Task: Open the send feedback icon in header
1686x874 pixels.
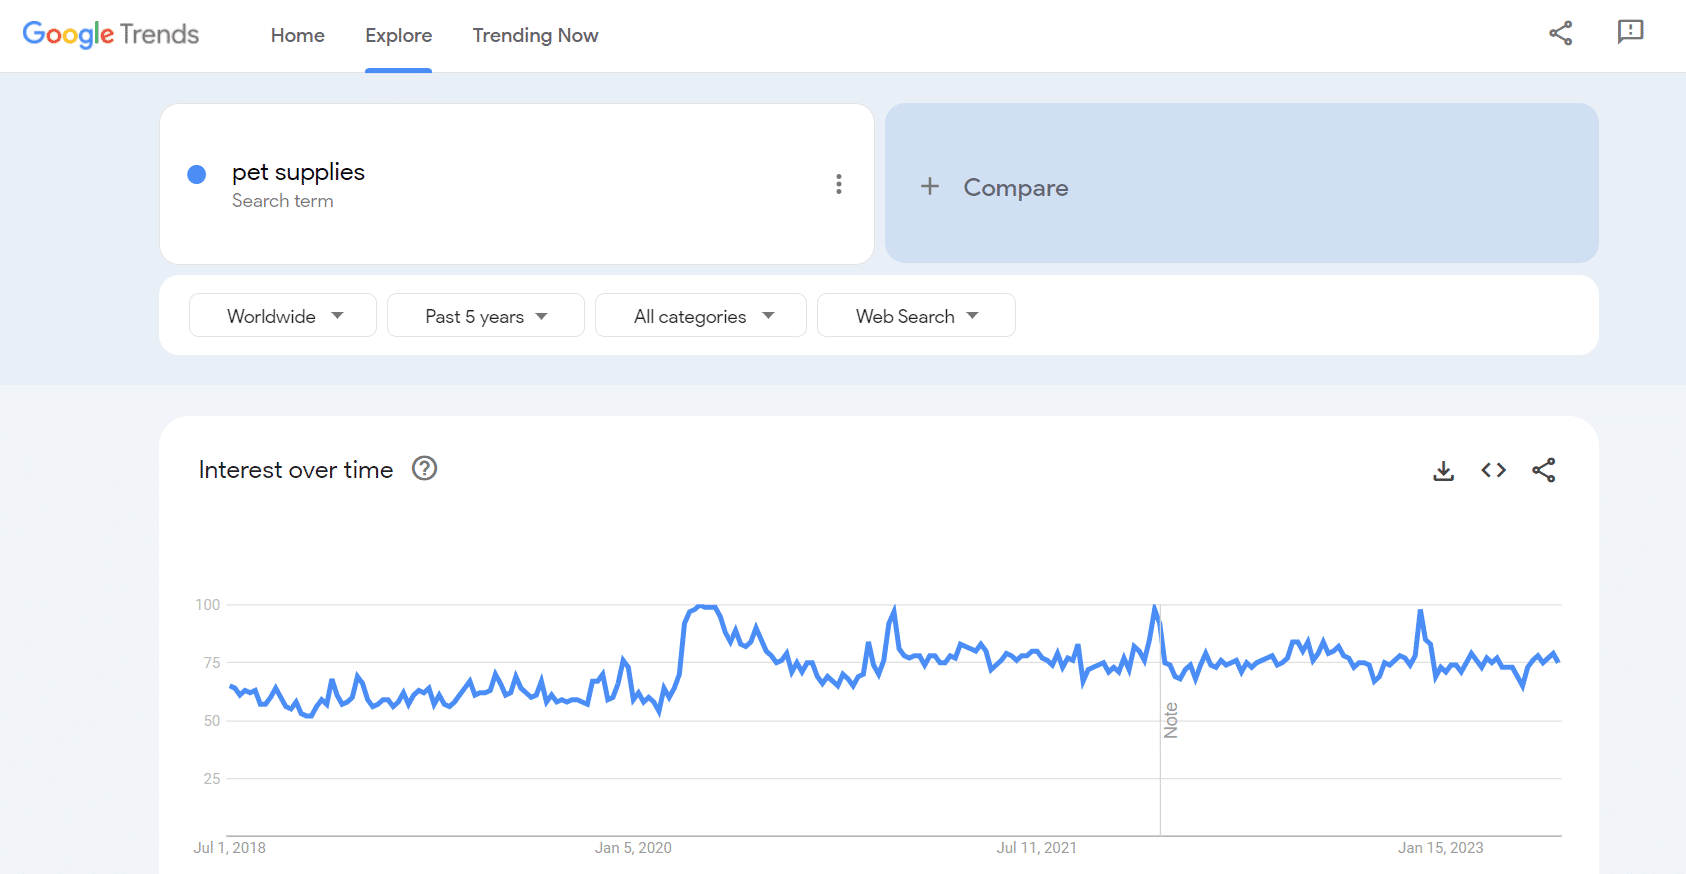Action: (1630, 33)
